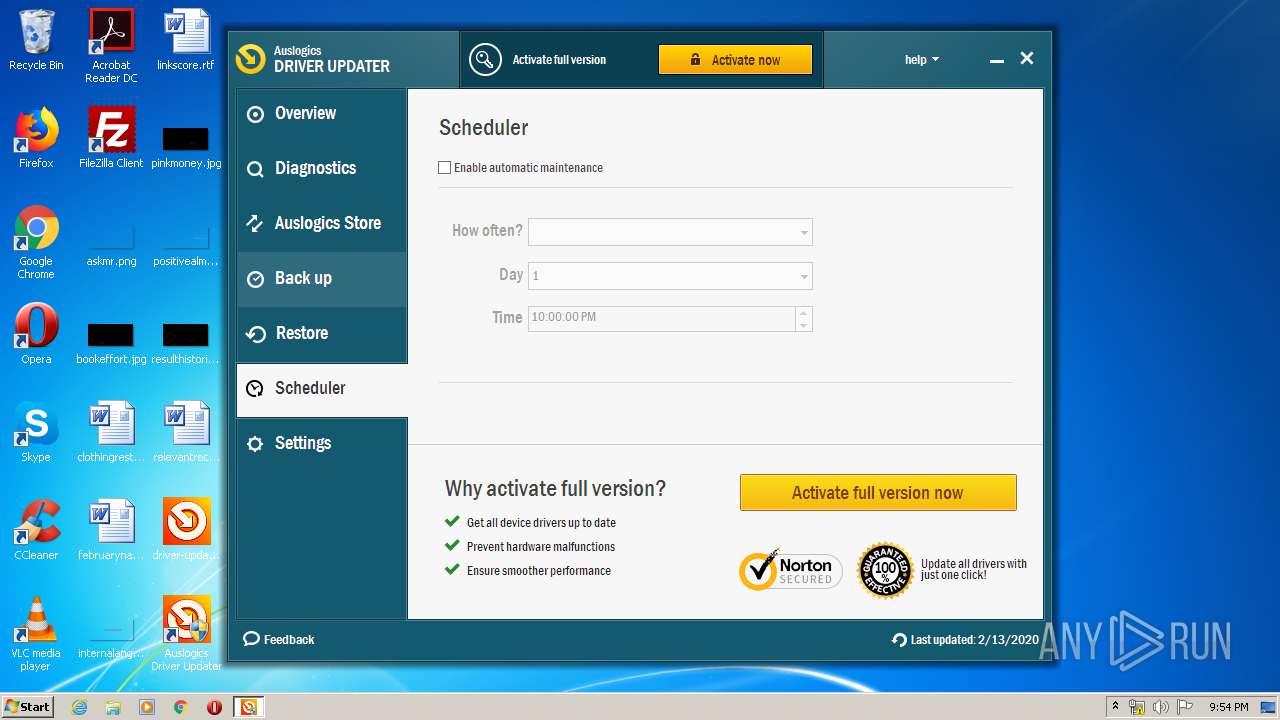Open the Restore section

coord(321,334)
